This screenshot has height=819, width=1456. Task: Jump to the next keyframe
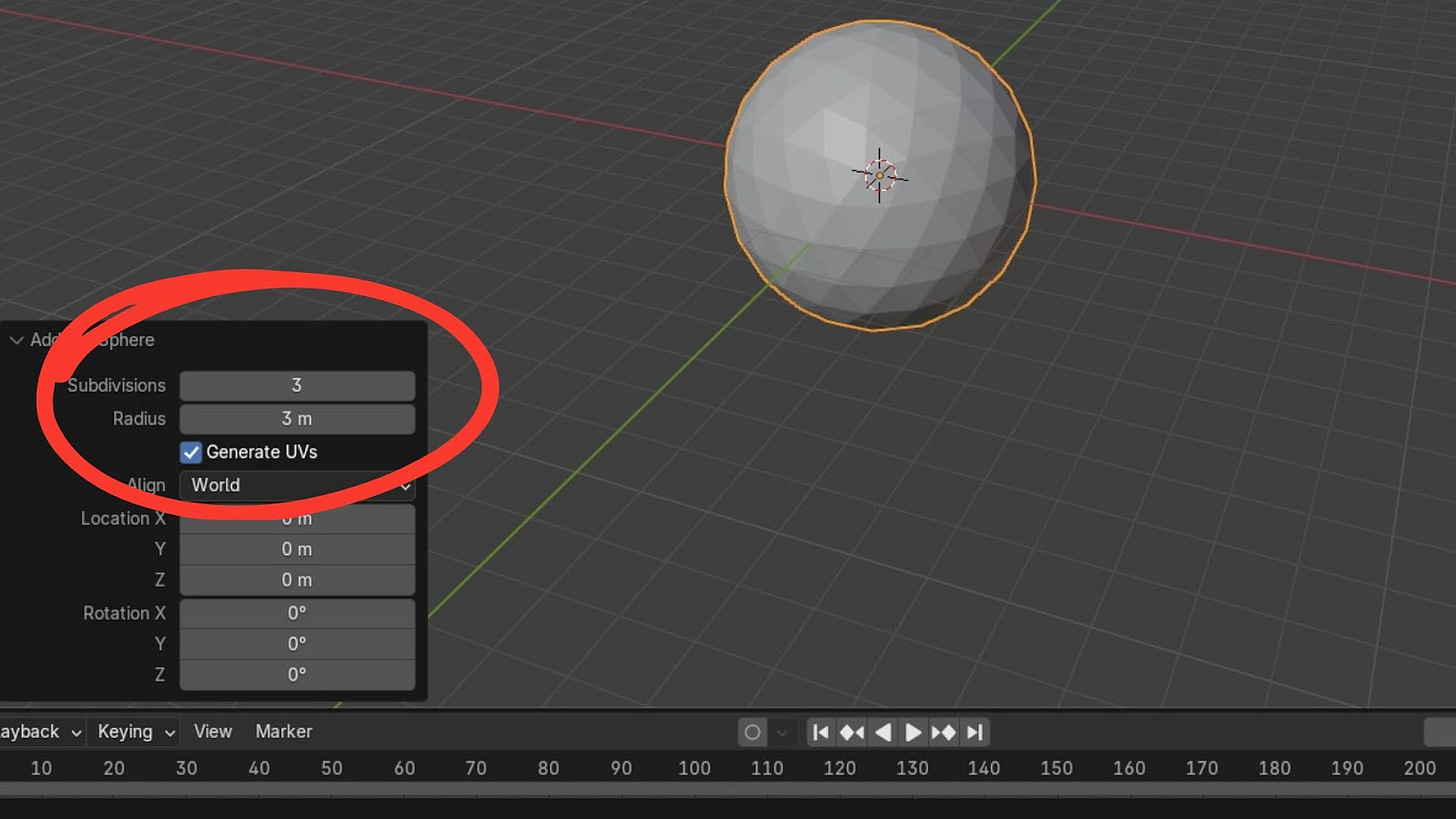[944, 732]
